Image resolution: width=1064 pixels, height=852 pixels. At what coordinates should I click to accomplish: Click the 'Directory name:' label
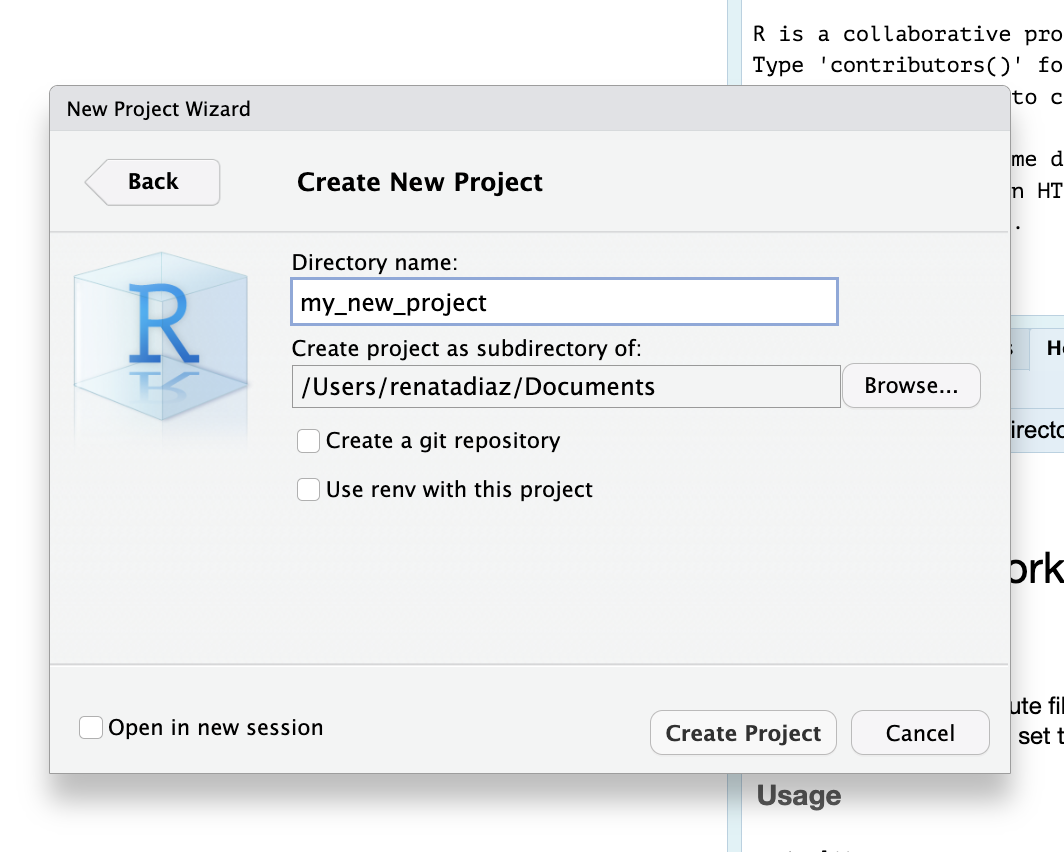[x=374, y=263]
